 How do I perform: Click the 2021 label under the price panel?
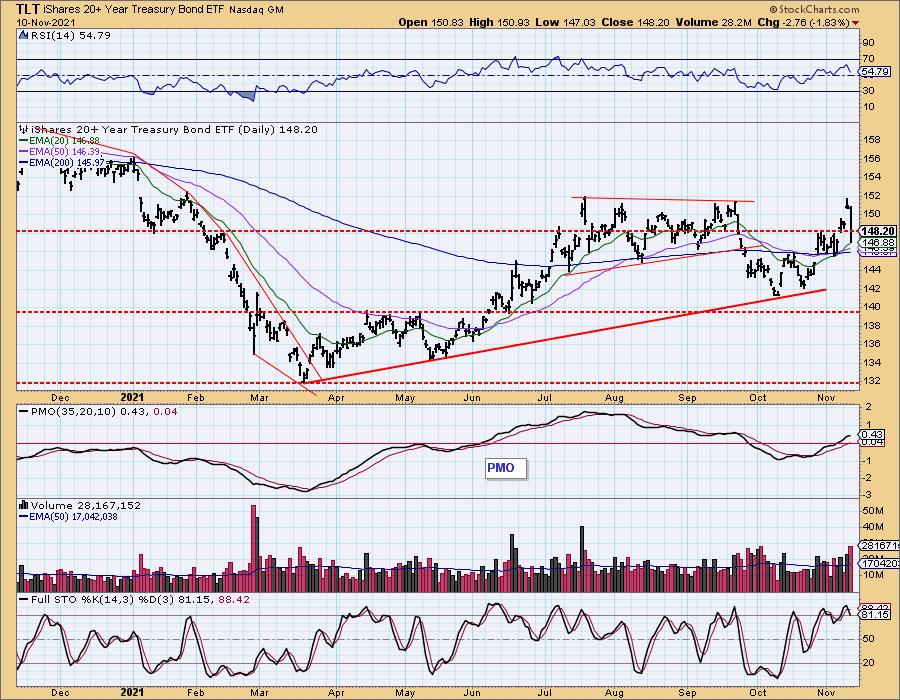click(133, 397)
